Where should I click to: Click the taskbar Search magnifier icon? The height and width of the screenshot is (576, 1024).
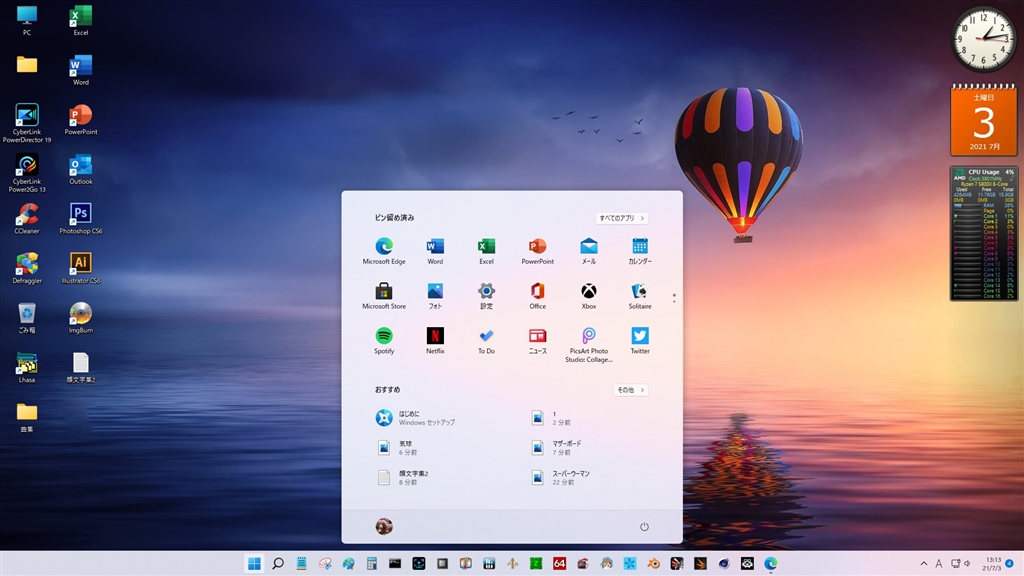point(278,564)
